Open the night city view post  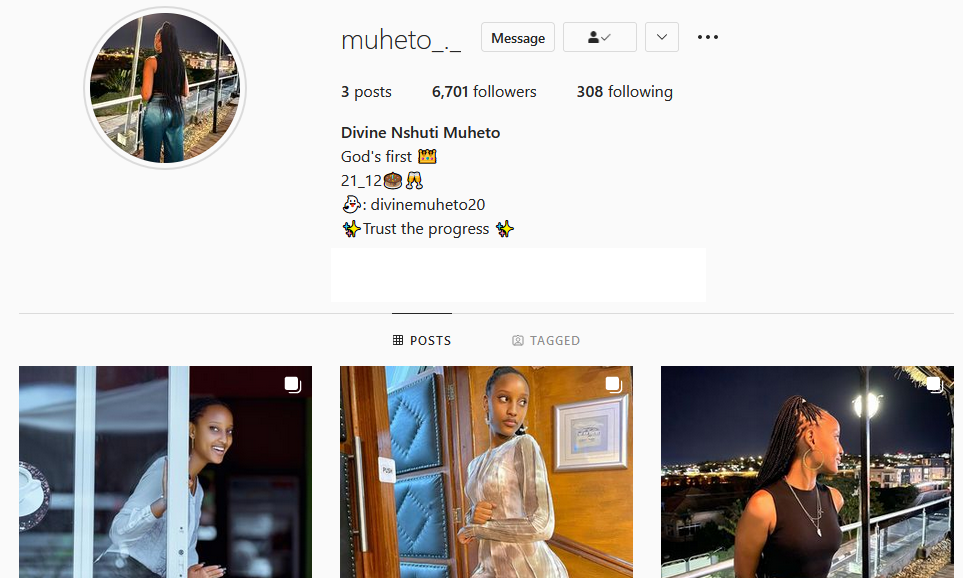807,472
